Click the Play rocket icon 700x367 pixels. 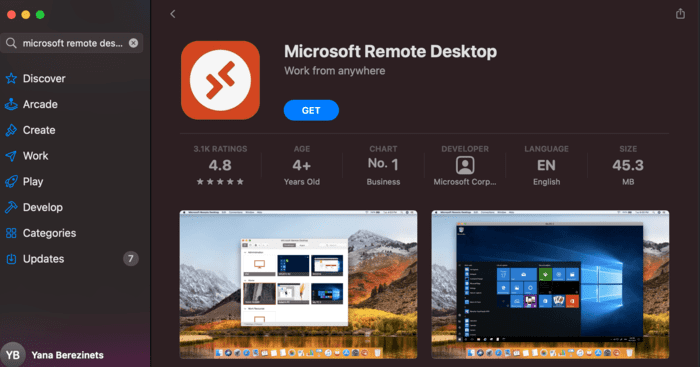click(x=11, y=182)
